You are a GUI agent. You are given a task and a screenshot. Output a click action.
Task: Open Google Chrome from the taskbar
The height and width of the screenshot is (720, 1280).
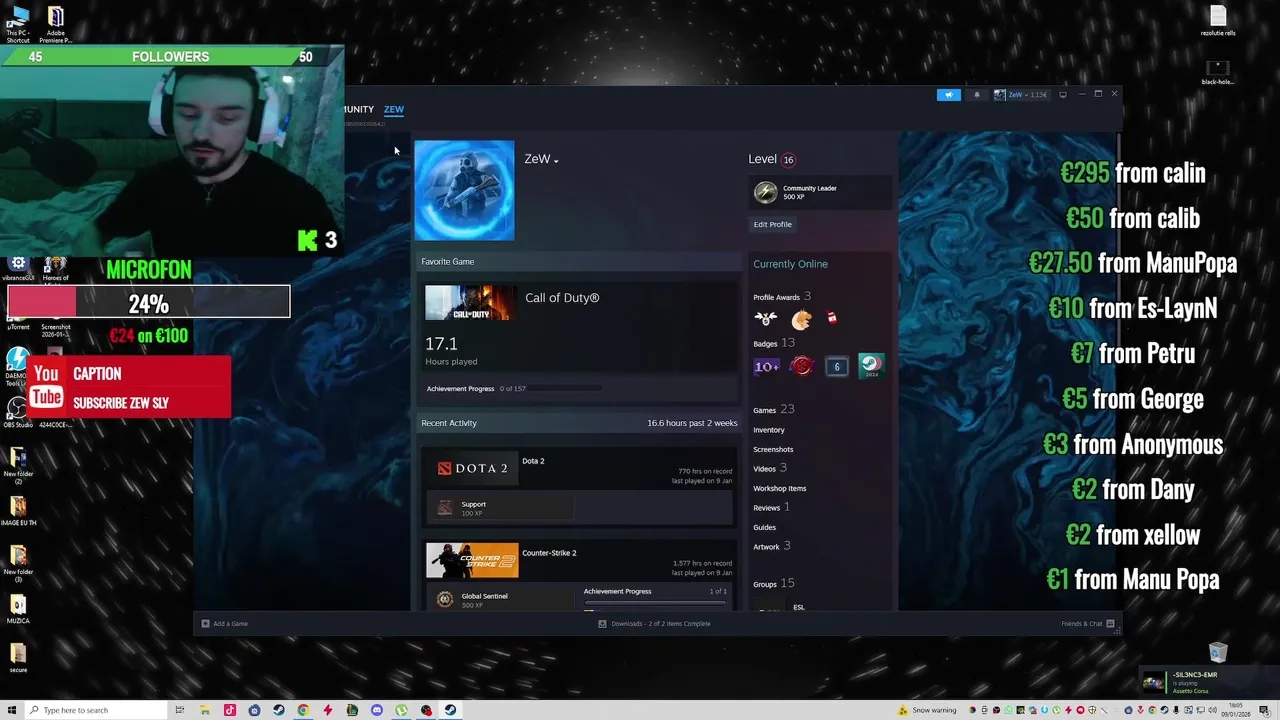tap(303, 710)
